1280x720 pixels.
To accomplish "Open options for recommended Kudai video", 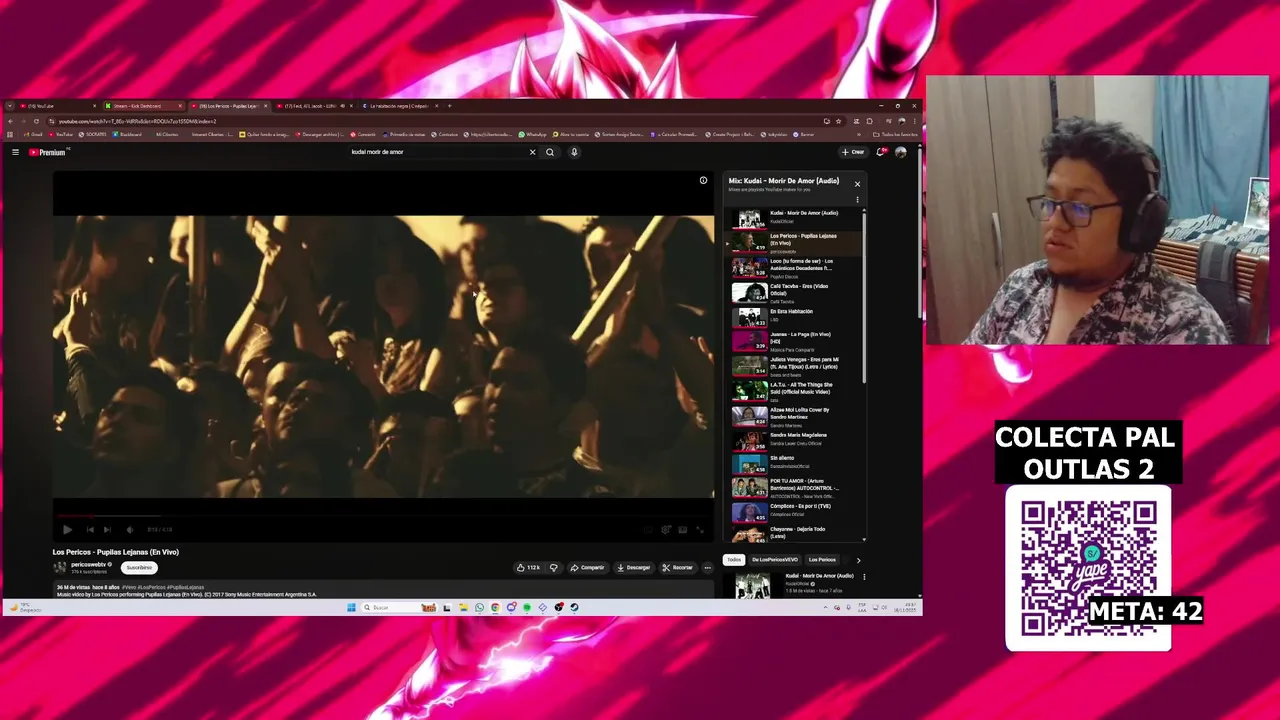I will coord(864,577).
